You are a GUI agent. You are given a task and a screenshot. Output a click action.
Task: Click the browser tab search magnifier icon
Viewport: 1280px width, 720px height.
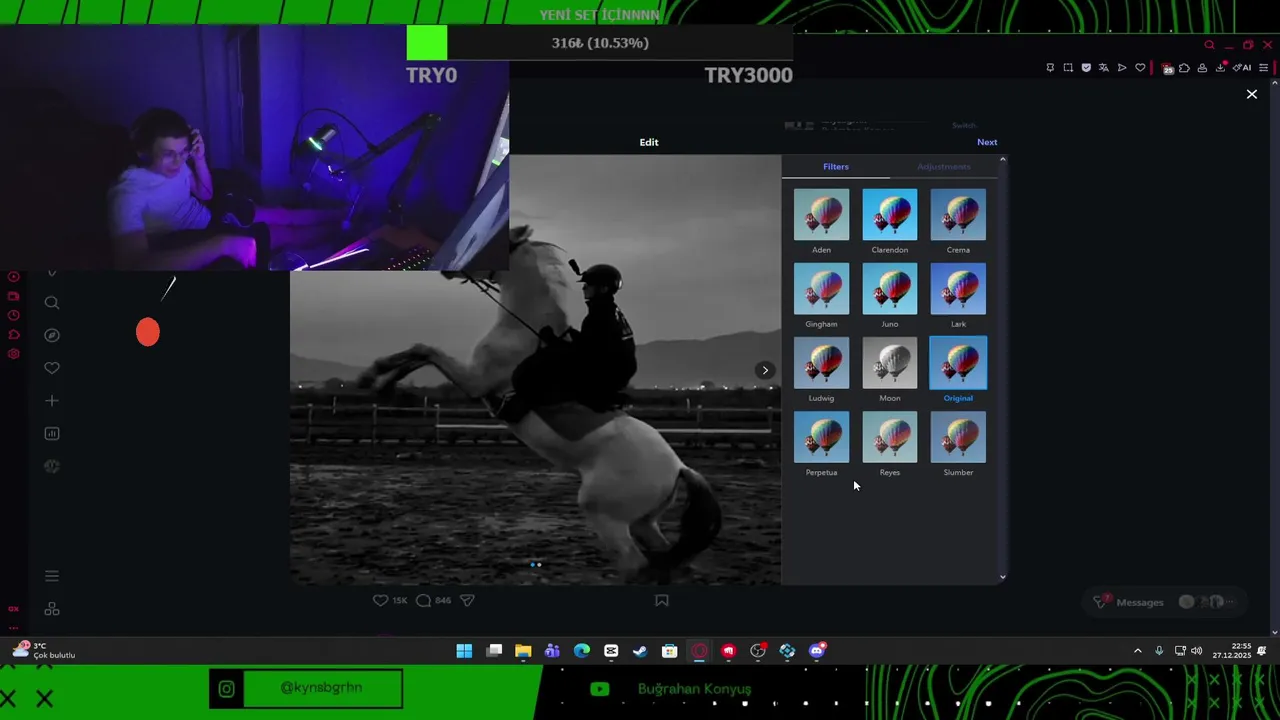[1209, 45]
